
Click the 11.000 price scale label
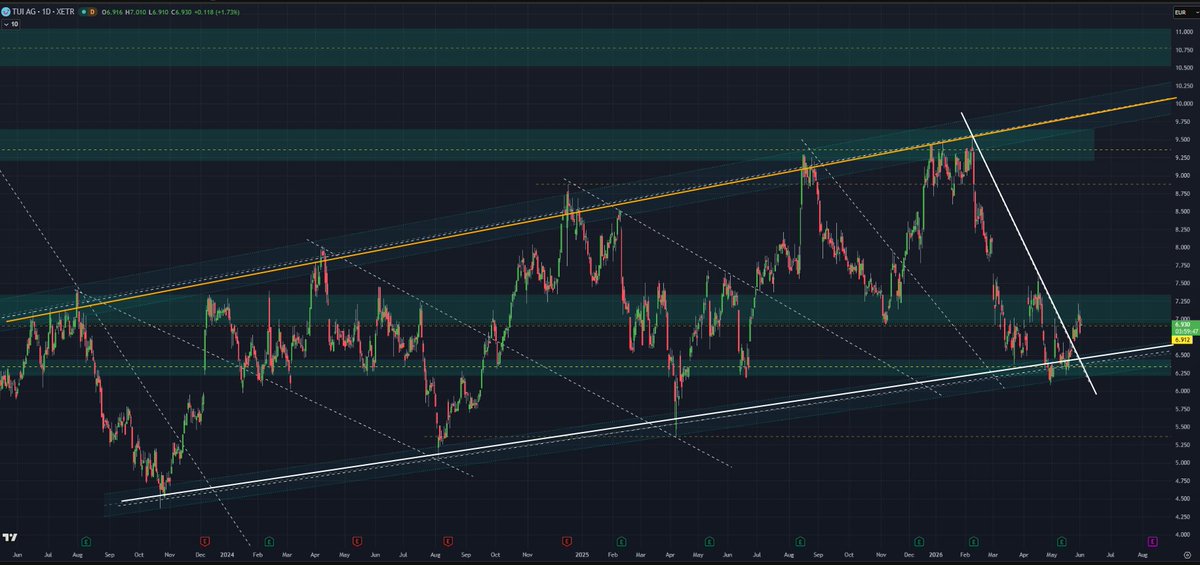[x=1183, y=32]
